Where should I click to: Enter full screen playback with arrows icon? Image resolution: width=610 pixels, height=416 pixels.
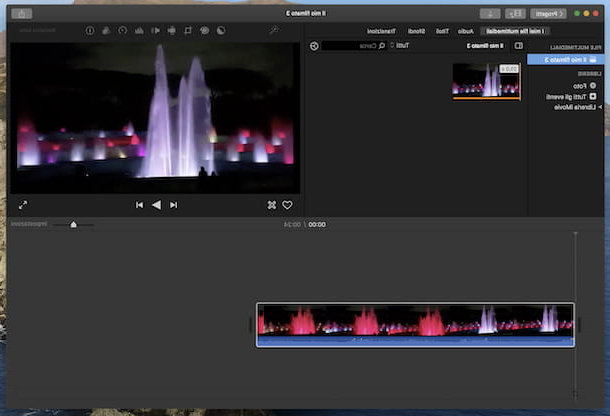[23, 205]
